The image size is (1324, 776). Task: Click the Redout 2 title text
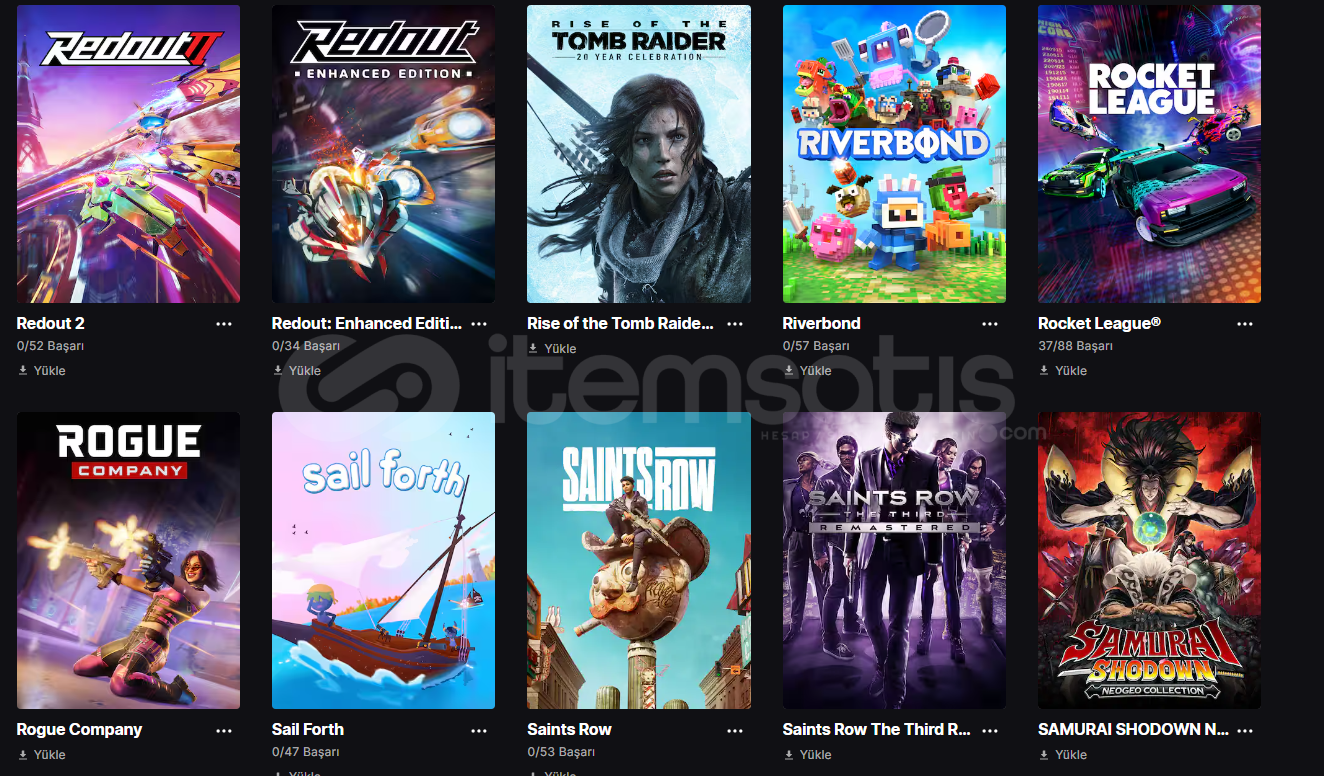pos(51,324)
